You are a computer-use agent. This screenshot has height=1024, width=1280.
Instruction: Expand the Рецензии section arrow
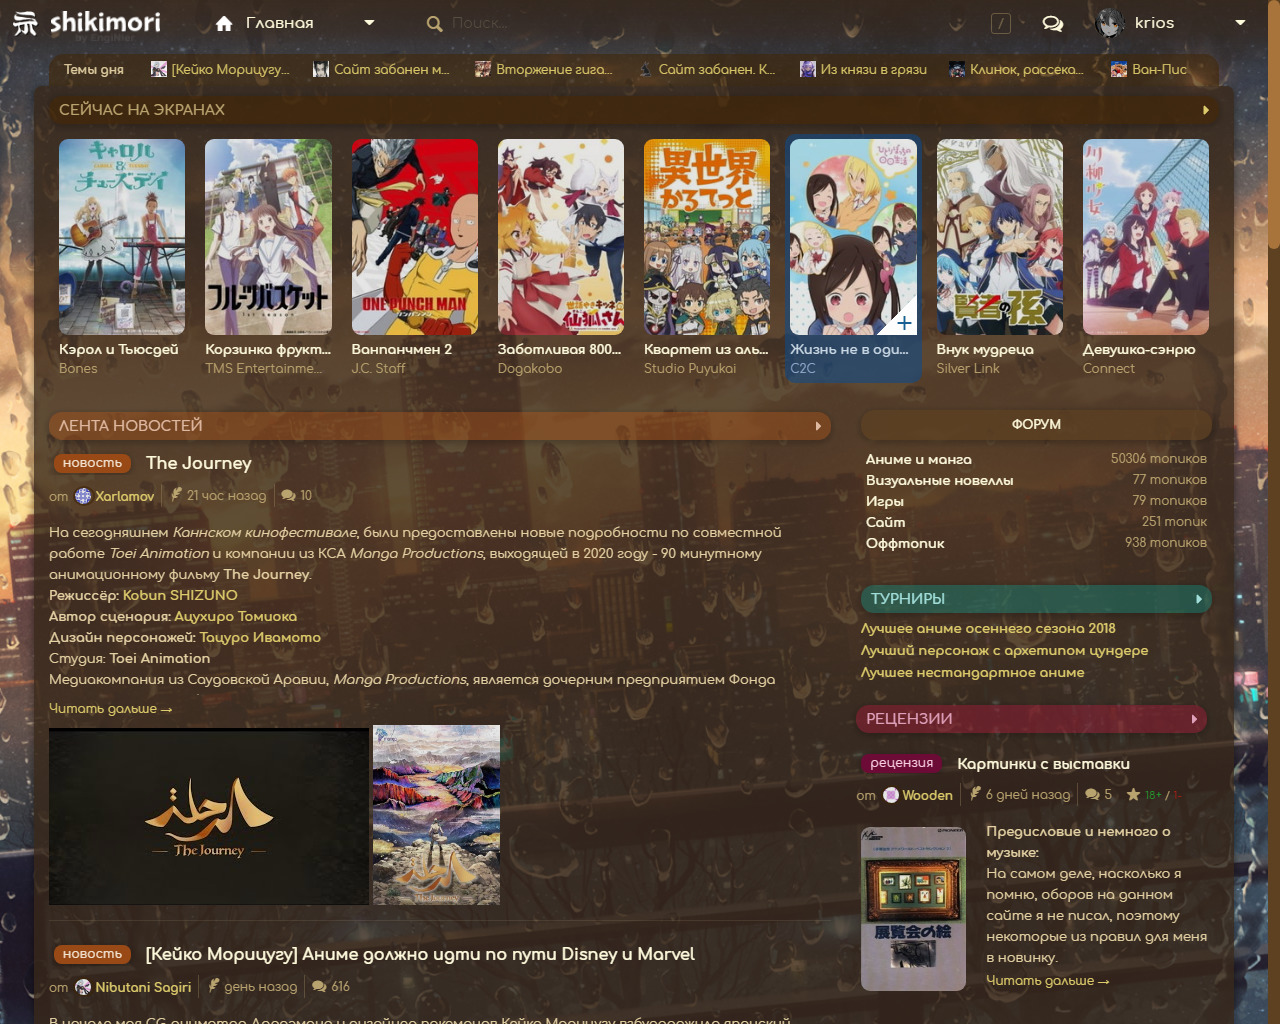(1194, 719)
